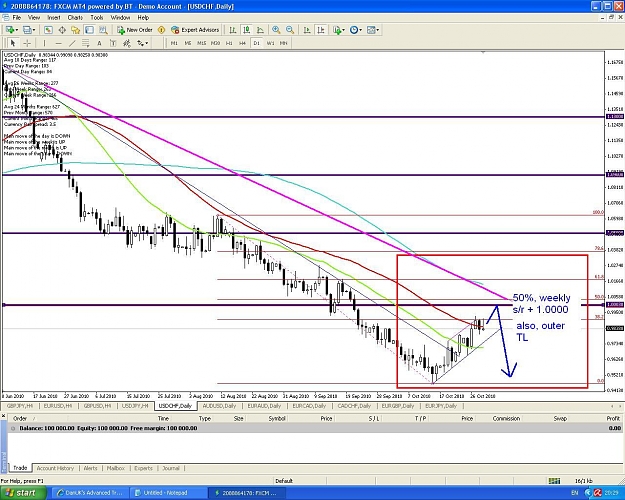Zoom in on the chart

(276, 30)
